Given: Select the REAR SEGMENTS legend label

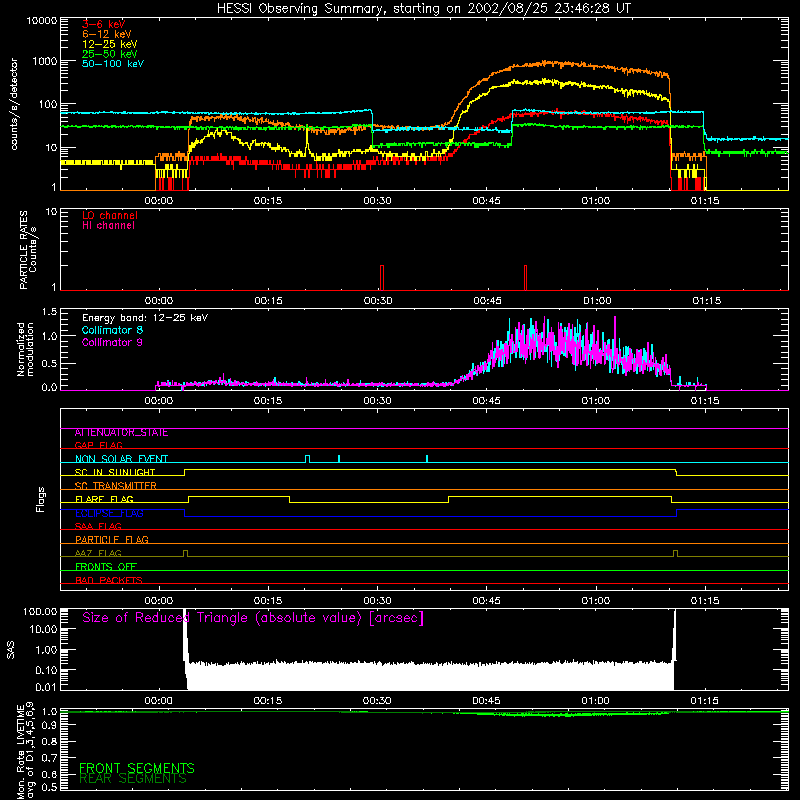Looking at the screenshot, I should [133, 779].
